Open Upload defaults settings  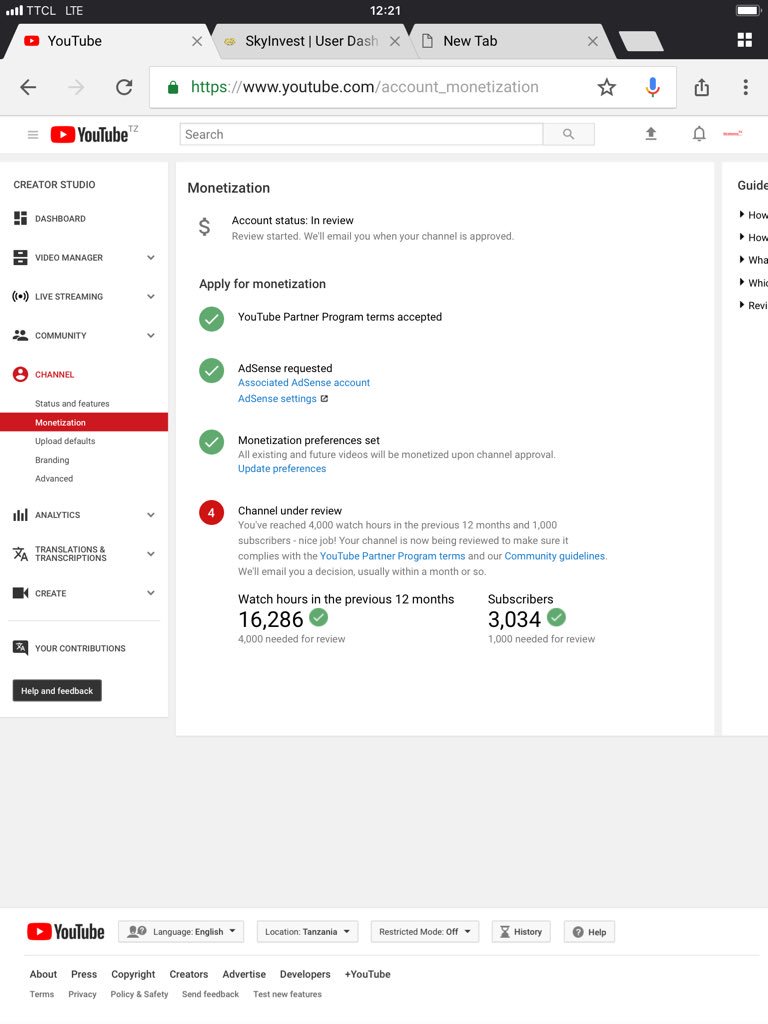(65, 441)
